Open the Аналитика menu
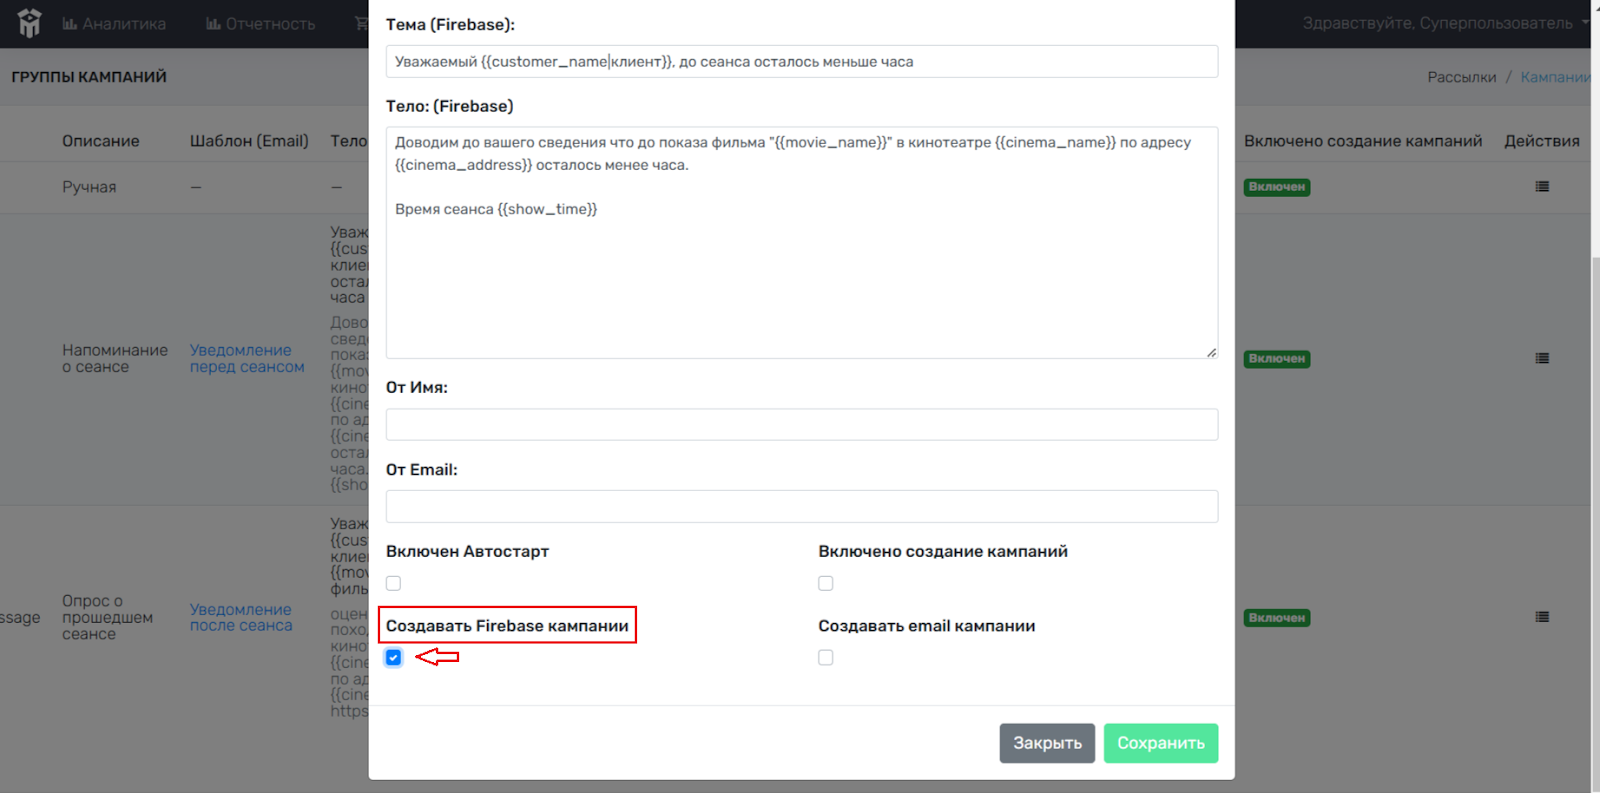Screen dimensions: 1600x793 click(114, 23)
